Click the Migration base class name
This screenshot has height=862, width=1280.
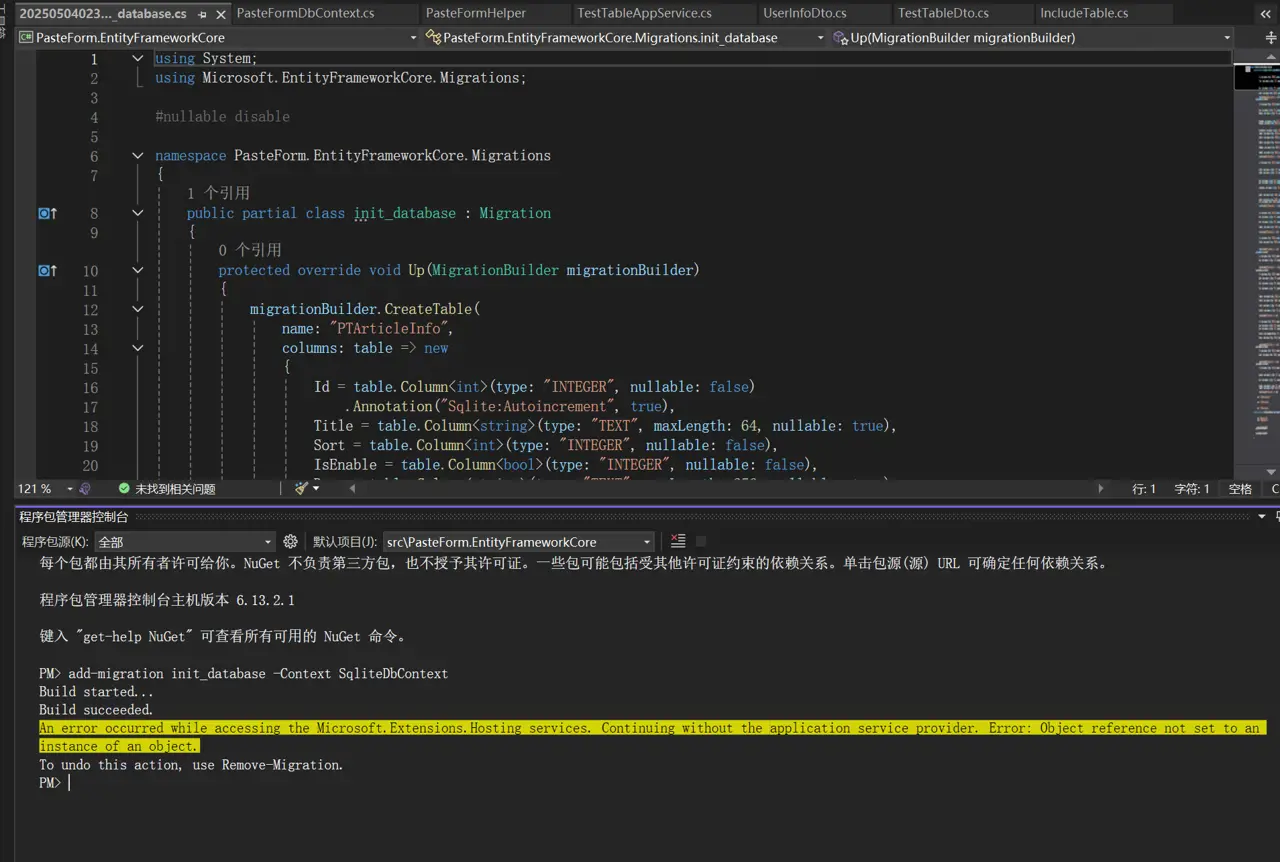tap(515, 213)
